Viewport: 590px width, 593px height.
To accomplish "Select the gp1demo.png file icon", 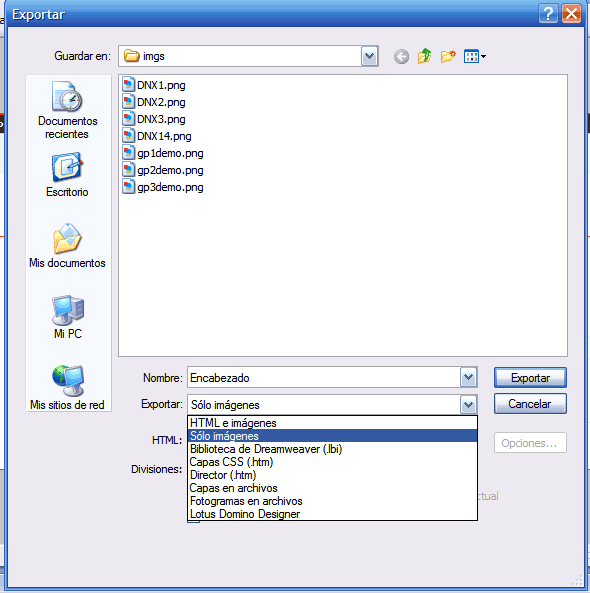I will [129, 153].
